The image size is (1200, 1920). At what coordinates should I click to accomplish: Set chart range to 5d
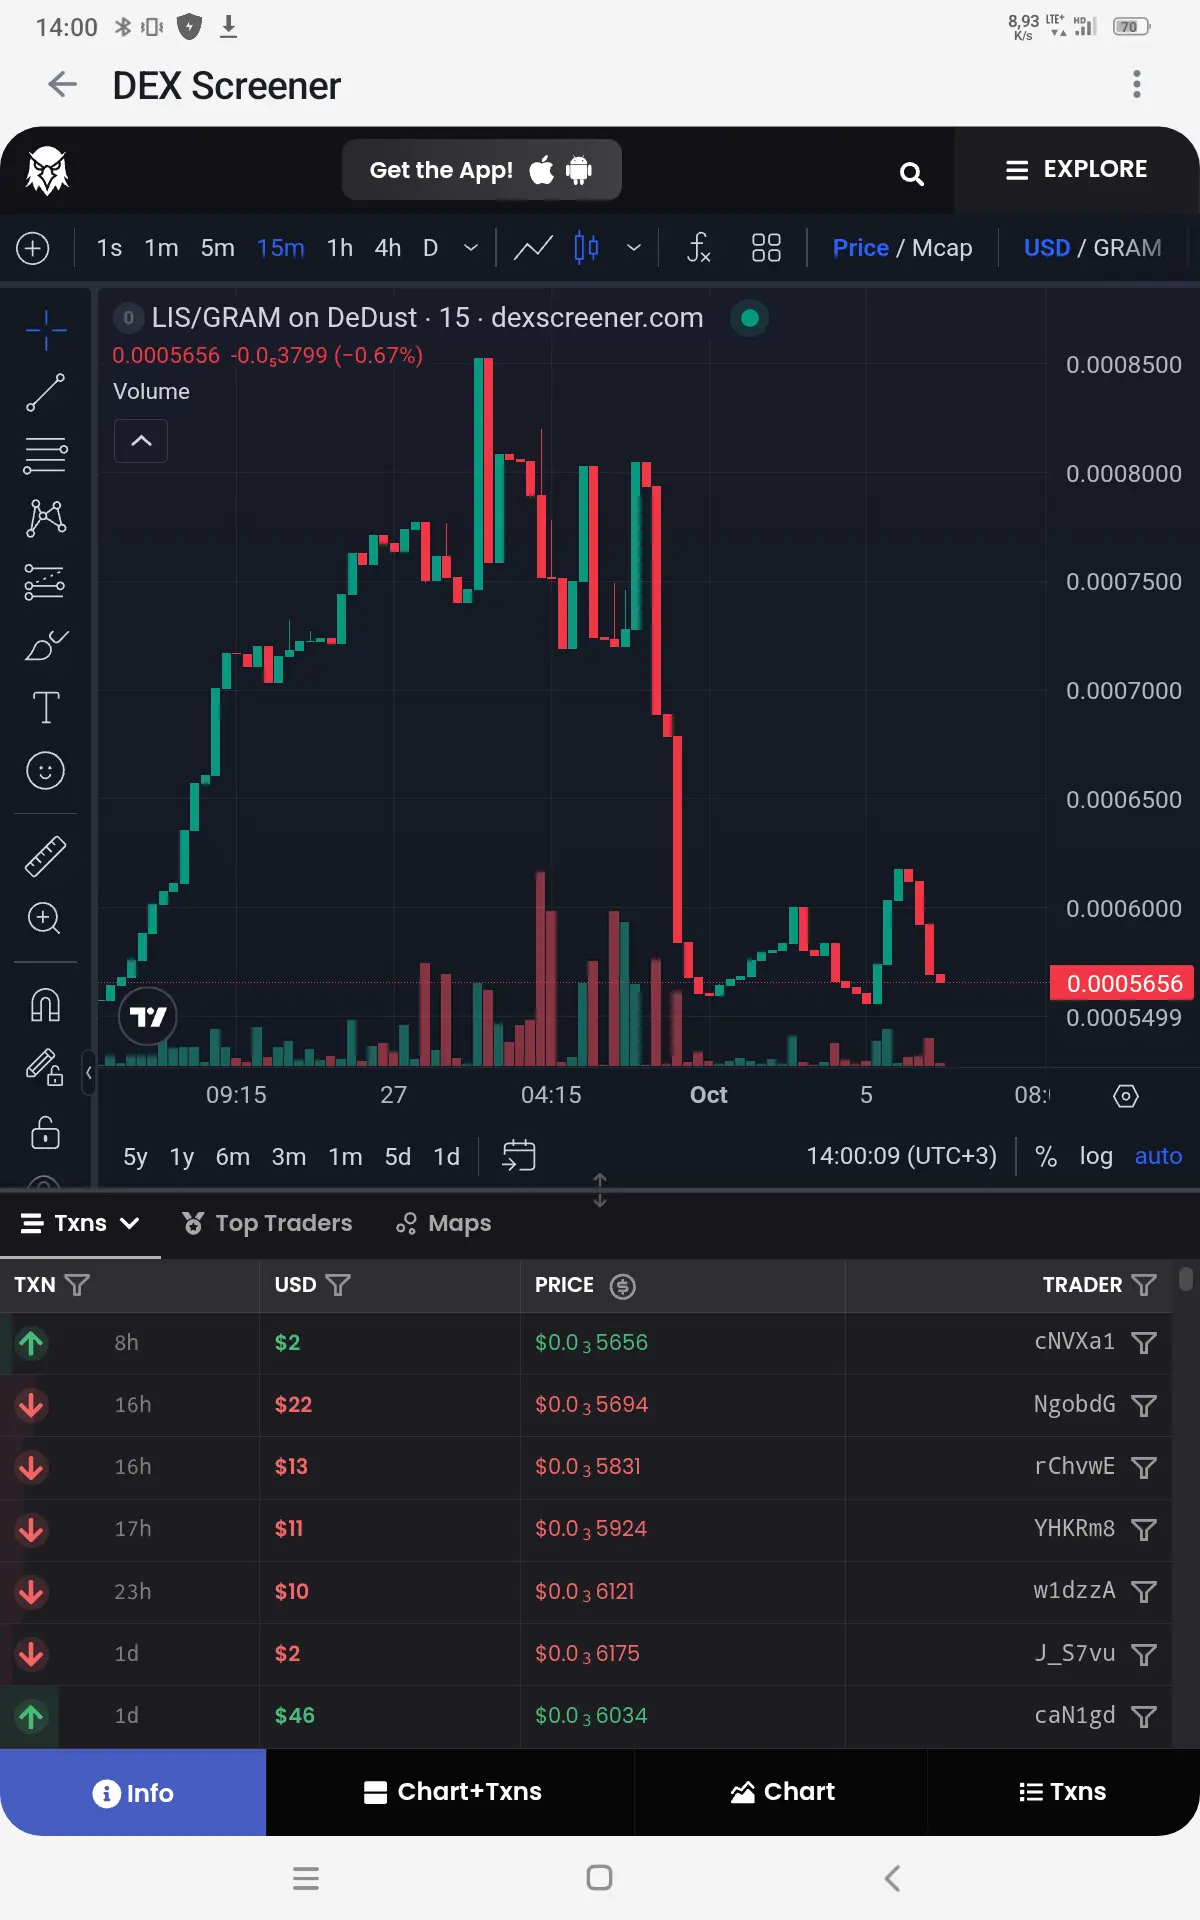[x=398, y=1157]
